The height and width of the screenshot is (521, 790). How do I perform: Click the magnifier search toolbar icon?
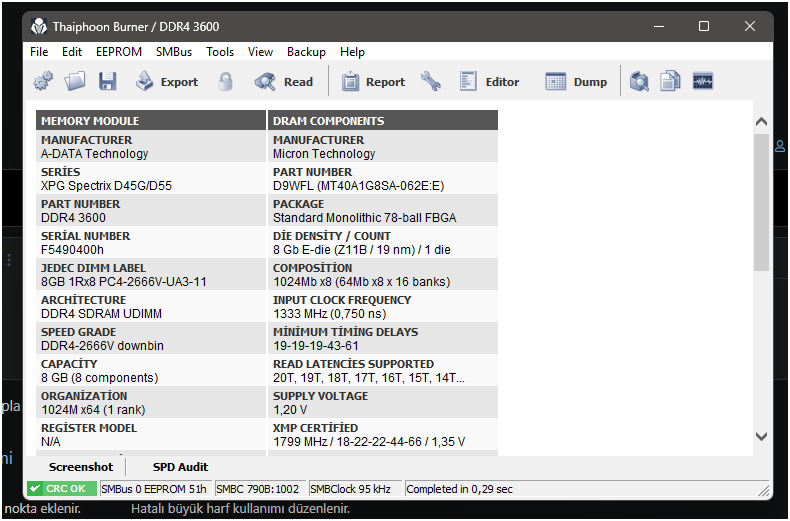pos(639,81)
